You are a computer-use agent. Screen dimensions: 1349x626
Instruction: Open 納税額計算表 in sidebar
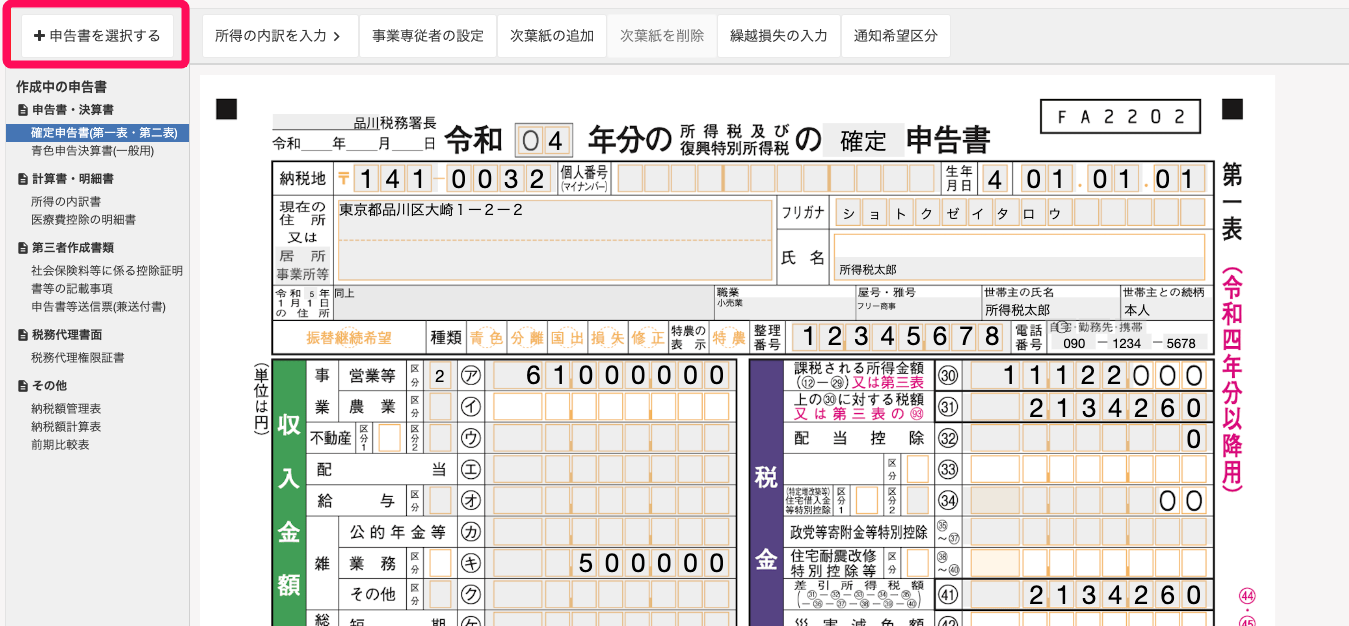tap(66, 427)
